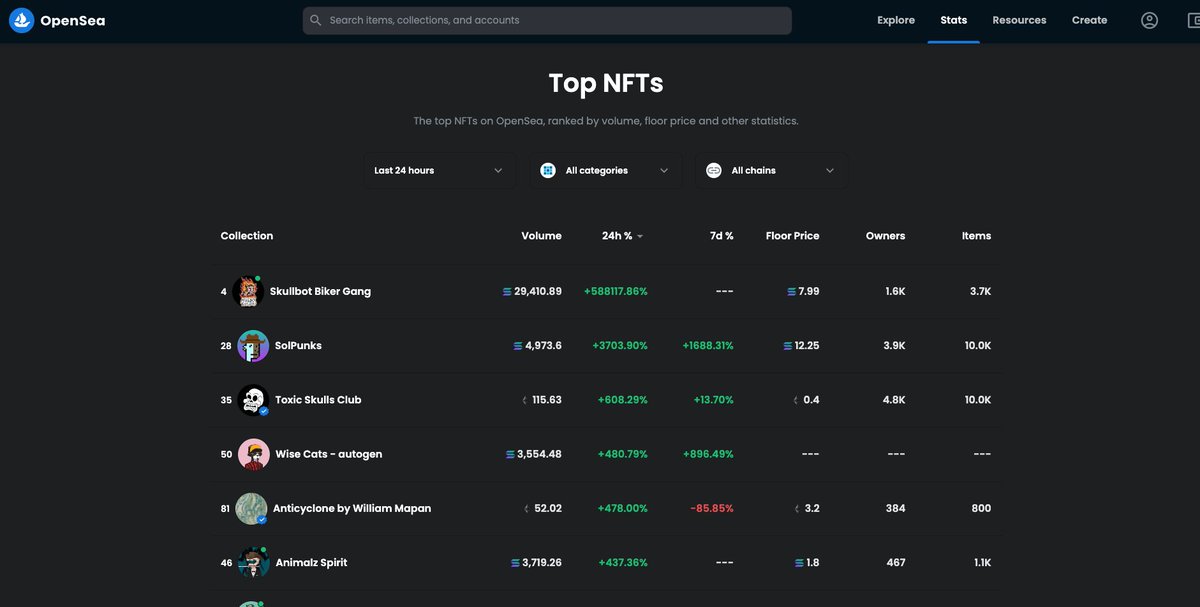The height and width of the screenshot is (607, 1200).
Task: Open Anticyclone by William Mapan link
Action: pos(352,509)
